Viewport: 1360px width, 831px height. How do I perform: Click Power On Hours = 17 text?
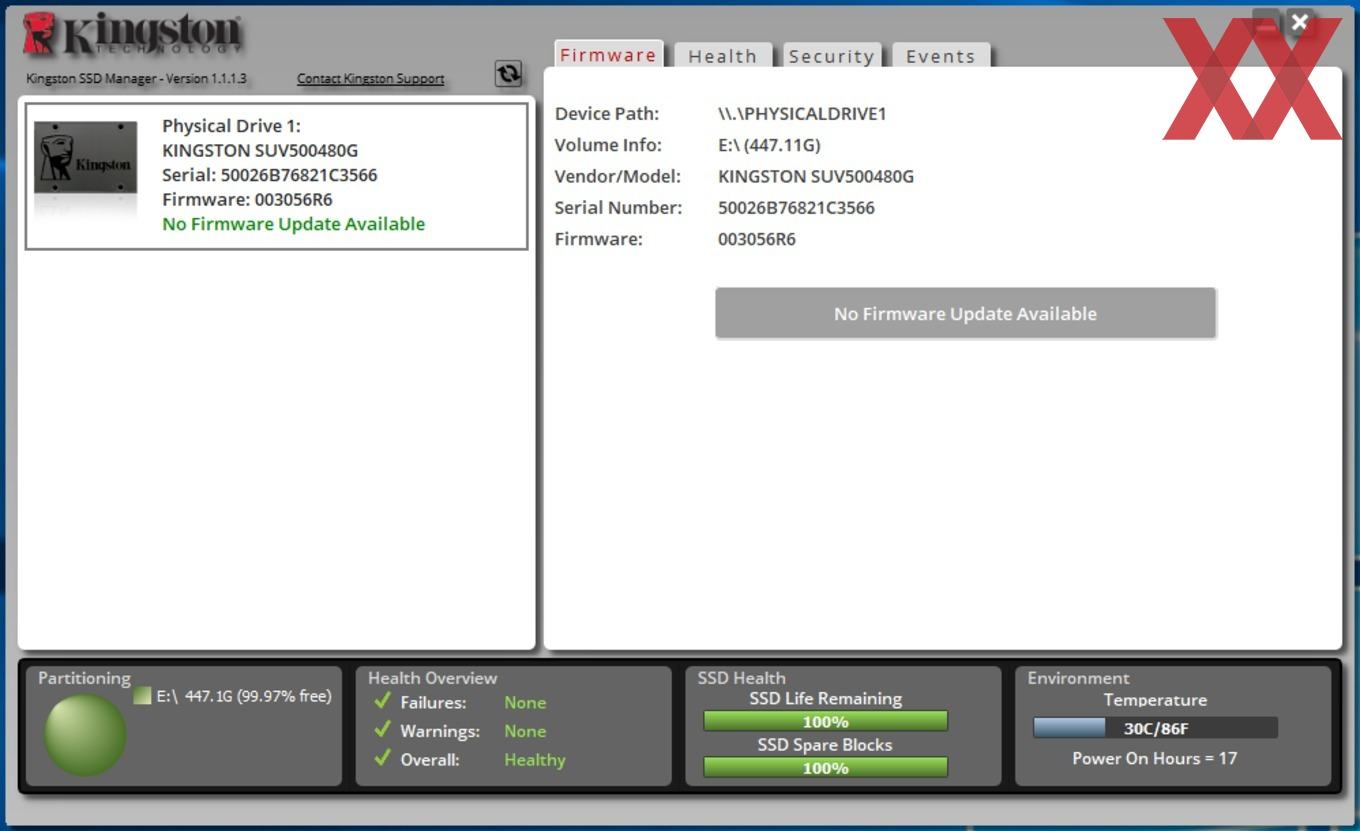coord(1155,758)
